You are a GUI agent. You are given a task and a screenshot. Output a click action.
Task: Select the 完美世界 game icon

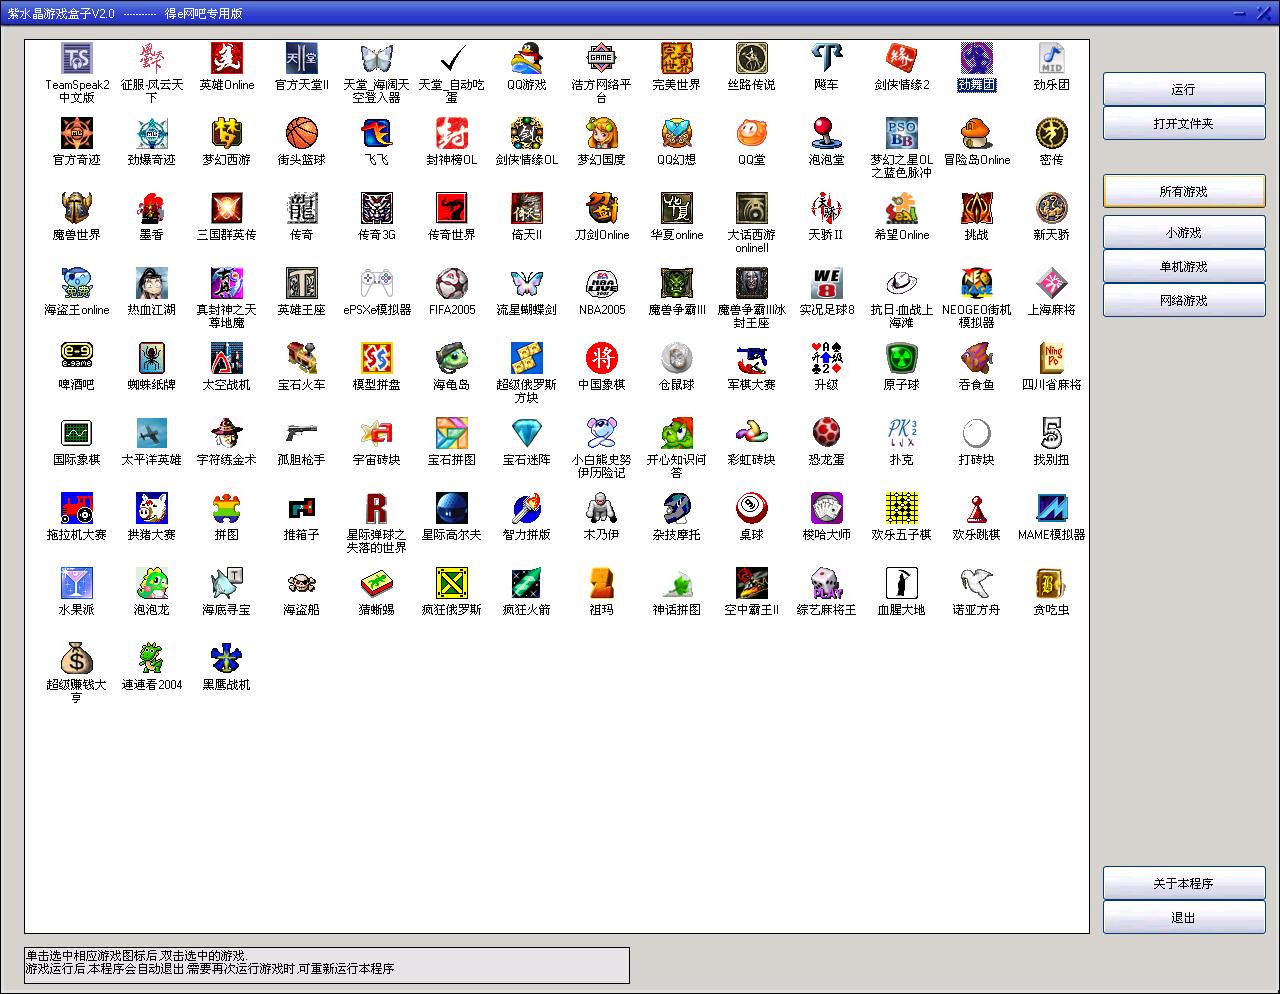(677, 58)
